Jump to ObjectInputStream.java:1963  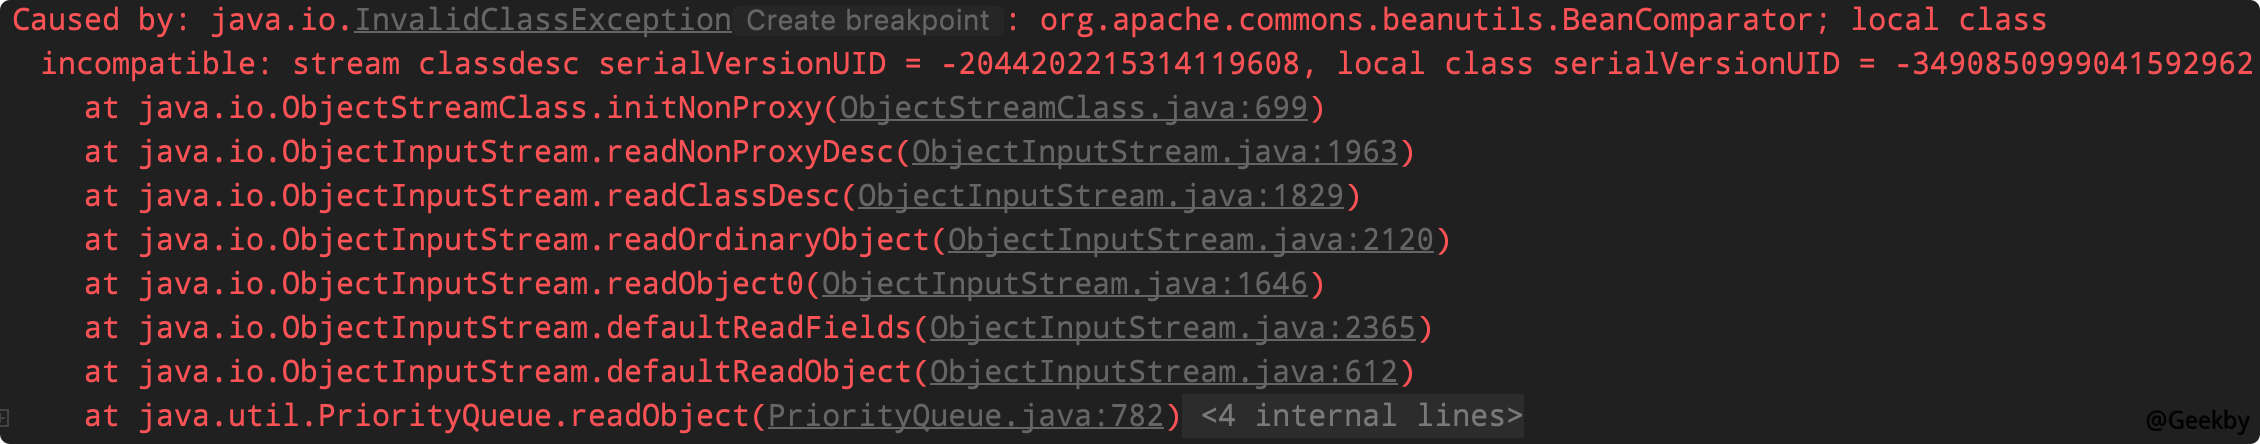1154,152
